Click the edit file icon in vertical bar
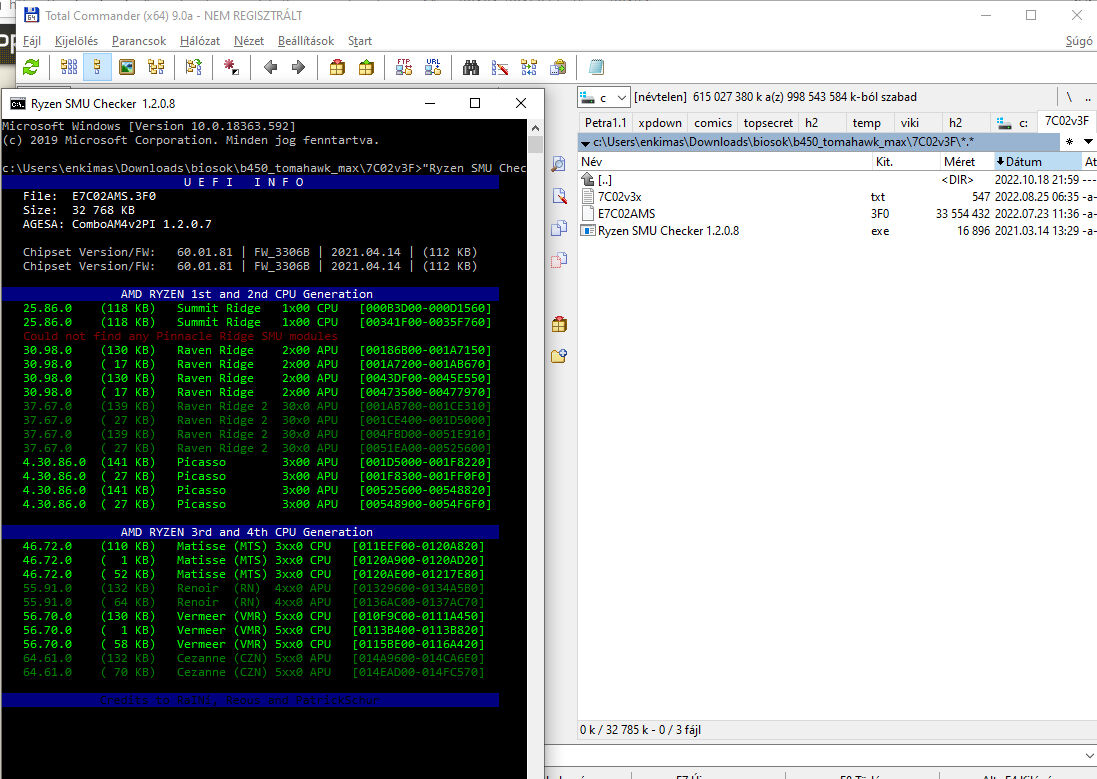Screen dimensions: 1097x779 pos(558,196)
